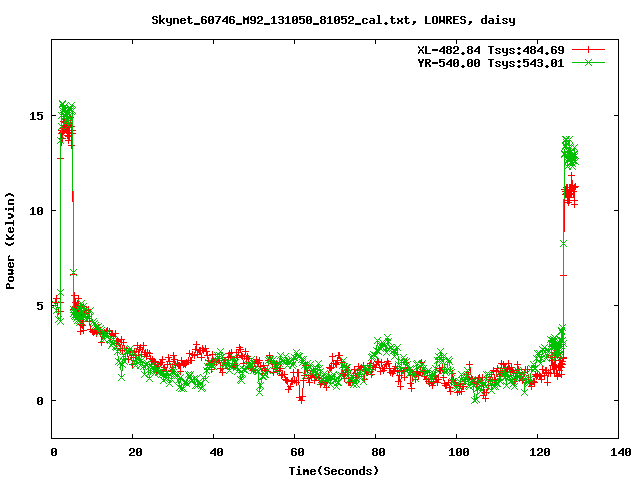
Task: Click the x-axis tick label 40
Action: pyautogui.click(x=216, y=452)
